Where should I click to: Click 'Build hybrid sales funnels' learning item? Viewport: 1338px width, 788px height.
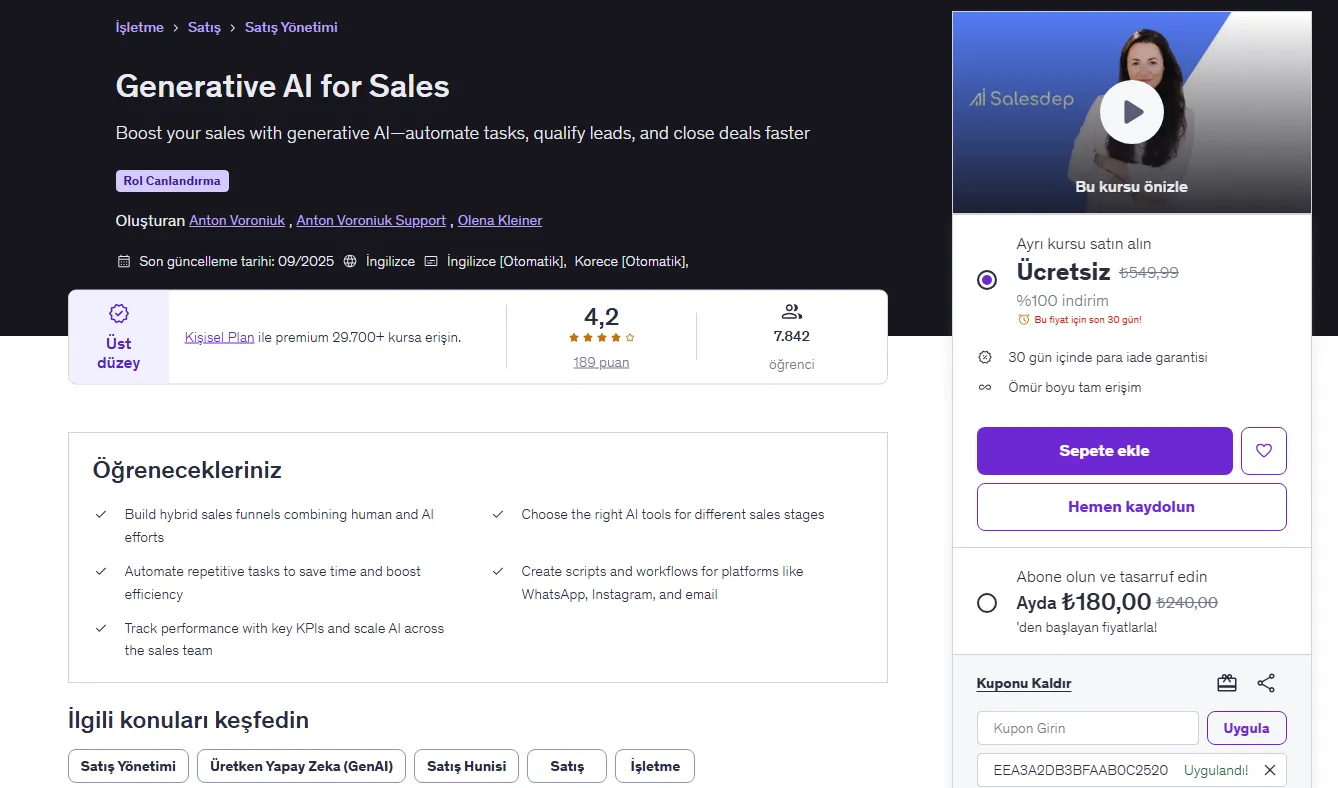coord(279,526)
